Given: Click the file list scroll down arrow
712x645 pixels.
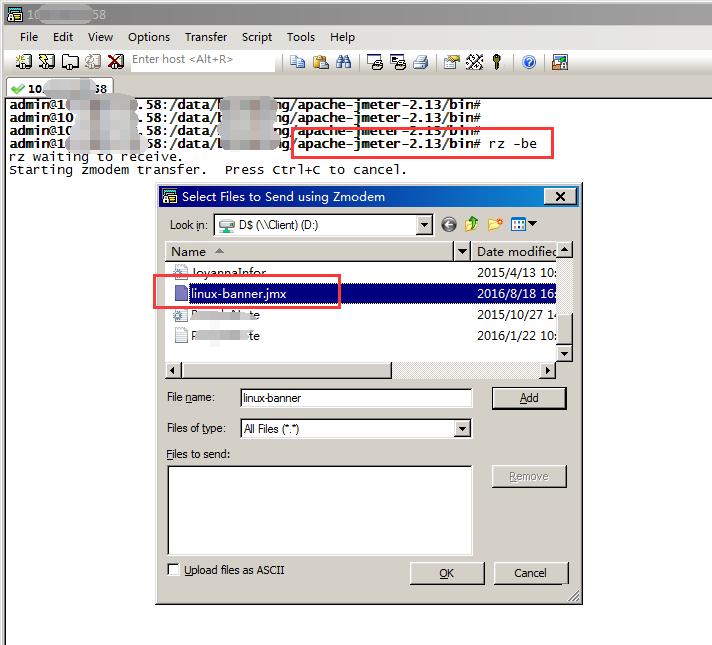Looking at the screenshot, I should click(564, 353).
